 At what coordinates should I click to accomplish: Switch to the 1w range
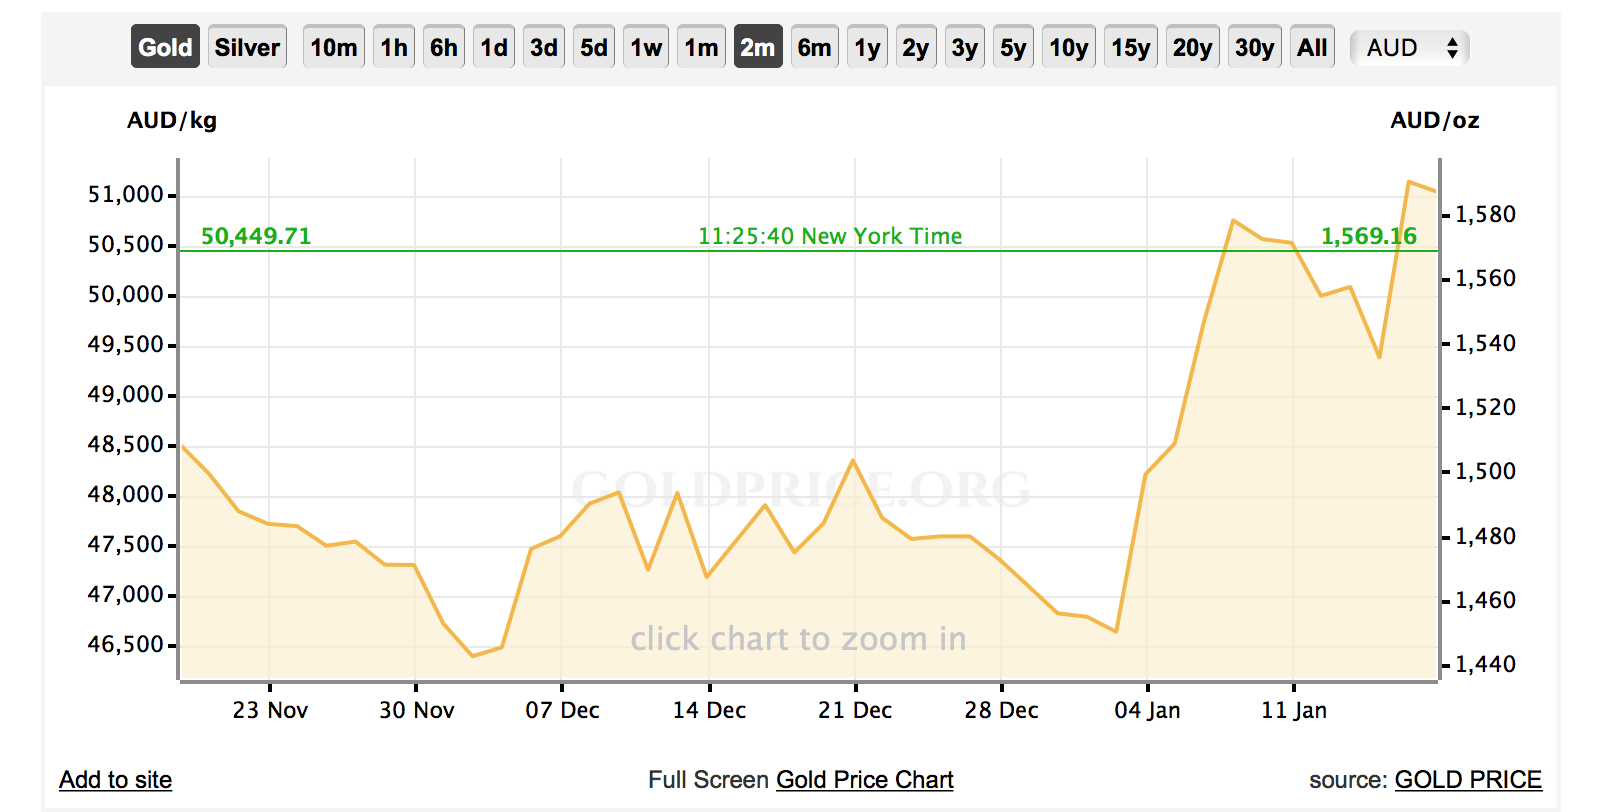(x=646, y=47)
